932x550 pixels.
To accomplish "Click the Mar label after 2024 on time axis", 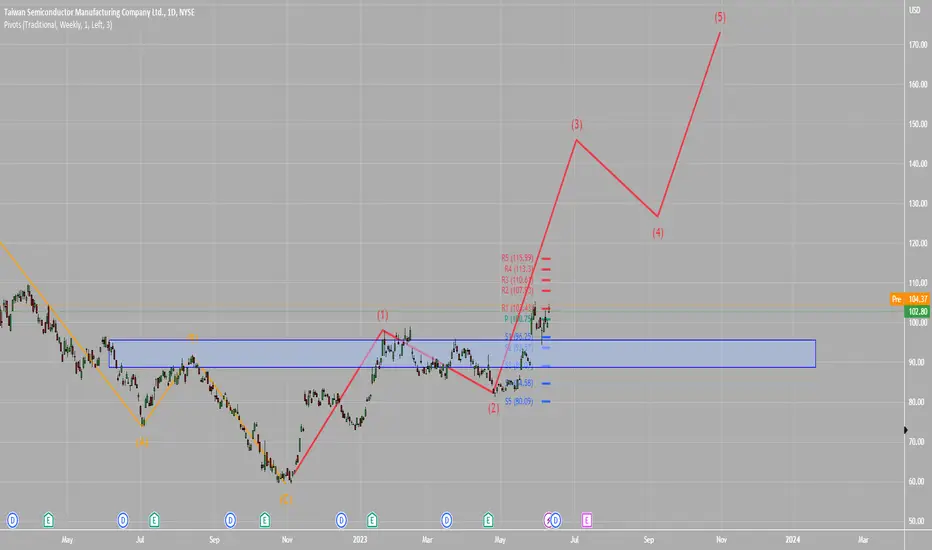I will [x=863, y=540].
